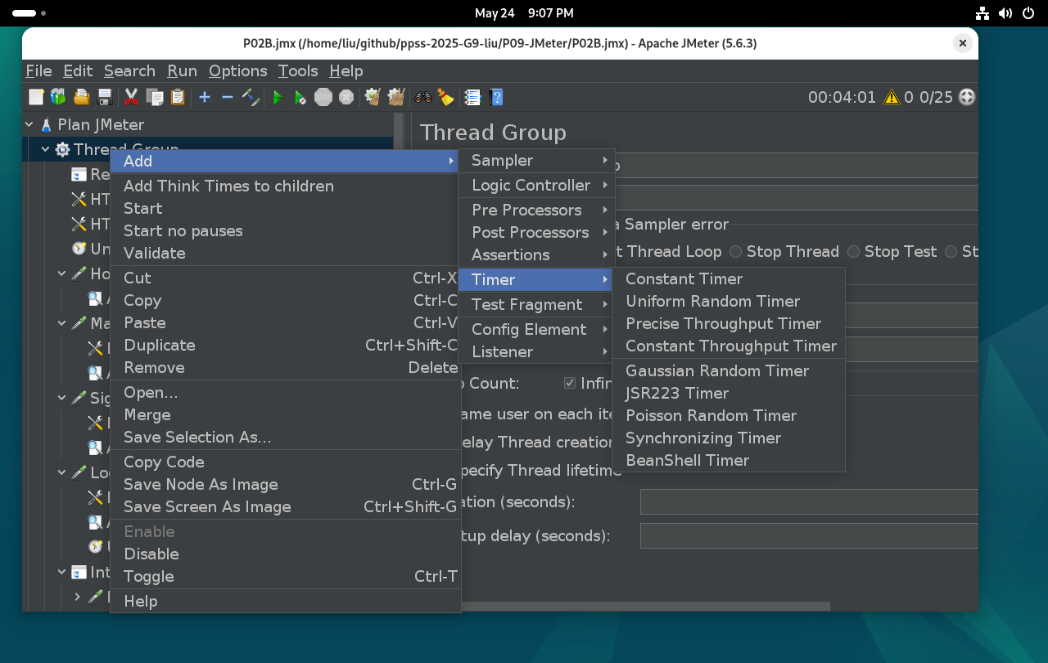Collapse the tree node starting with "Ho"
This screenshot has width=1048, height=663.
(61, 273)
